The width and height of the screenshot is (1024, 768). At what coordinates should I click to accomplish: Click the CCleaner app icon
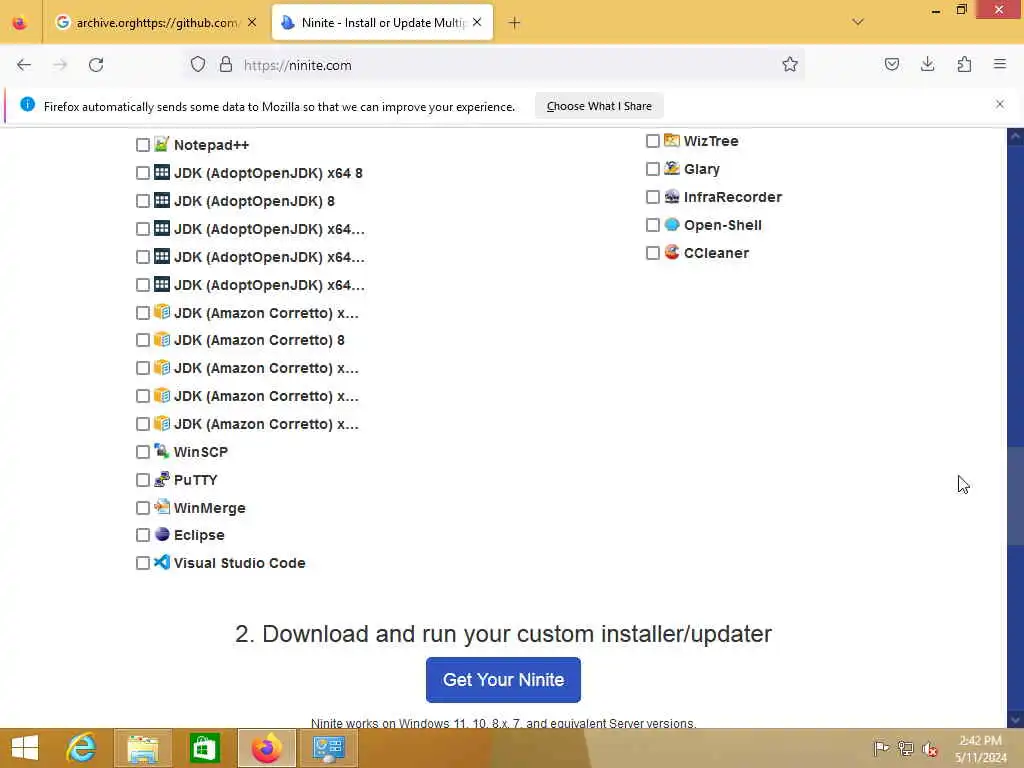pos(671,252)
